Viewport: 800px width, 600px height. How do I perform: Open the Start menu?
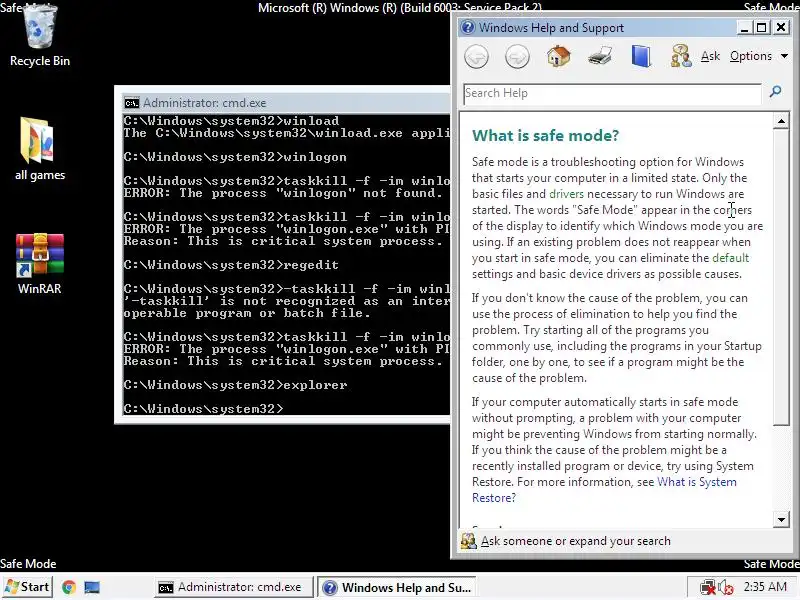(27, 587)
